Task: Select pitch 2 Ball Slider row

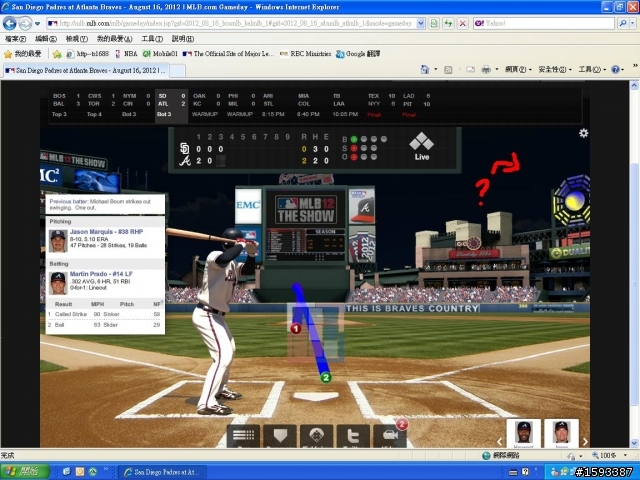Action: (x=105, y=325)
